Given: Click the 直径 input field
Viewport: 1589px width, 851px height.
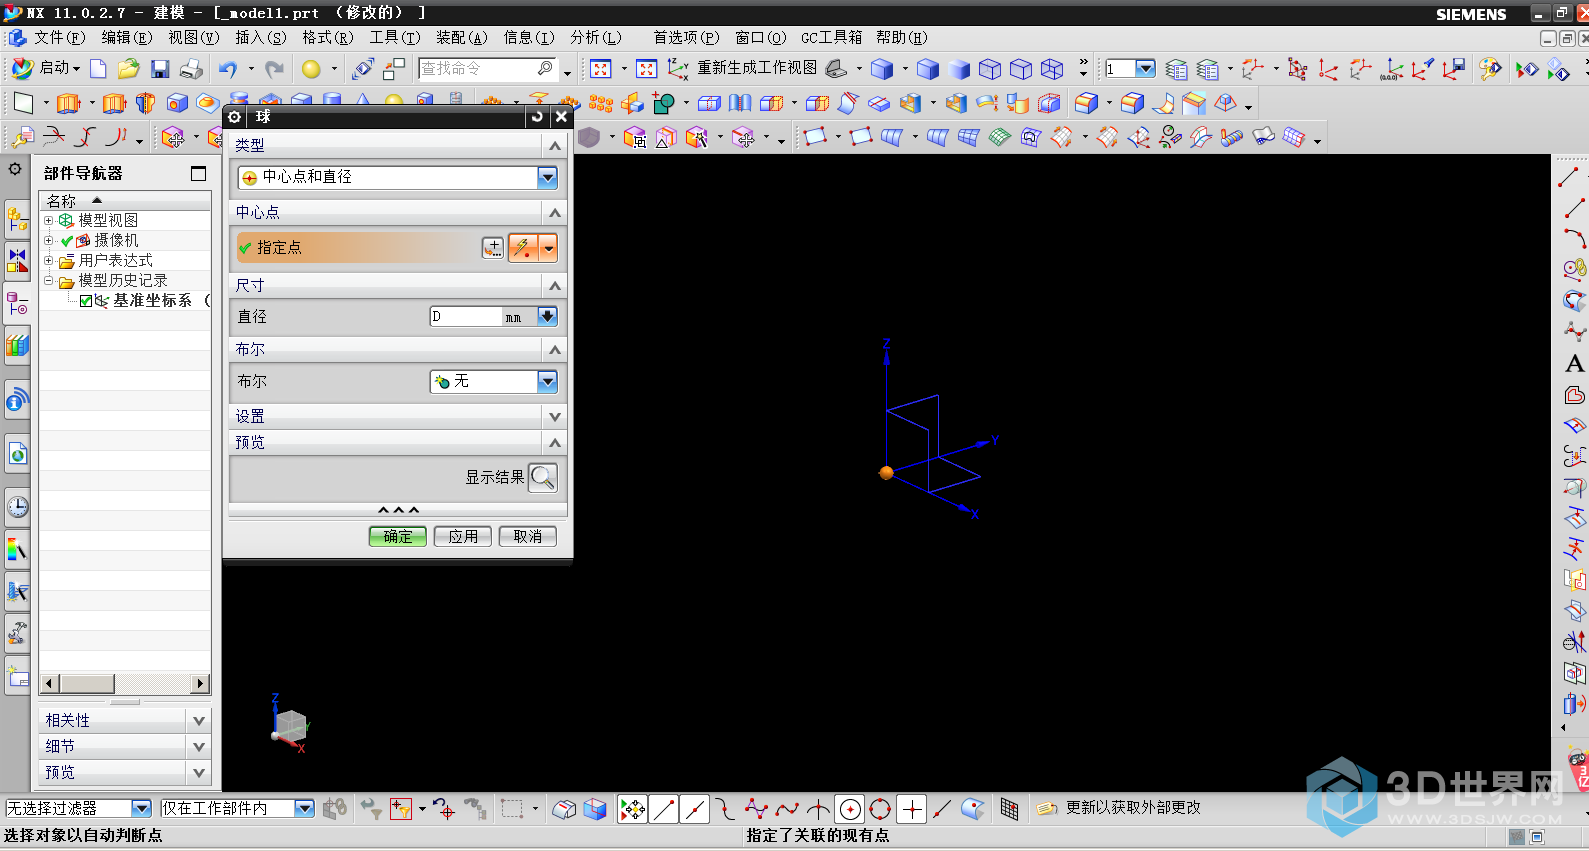Looking at the screenshot, I should pos(466,316).
